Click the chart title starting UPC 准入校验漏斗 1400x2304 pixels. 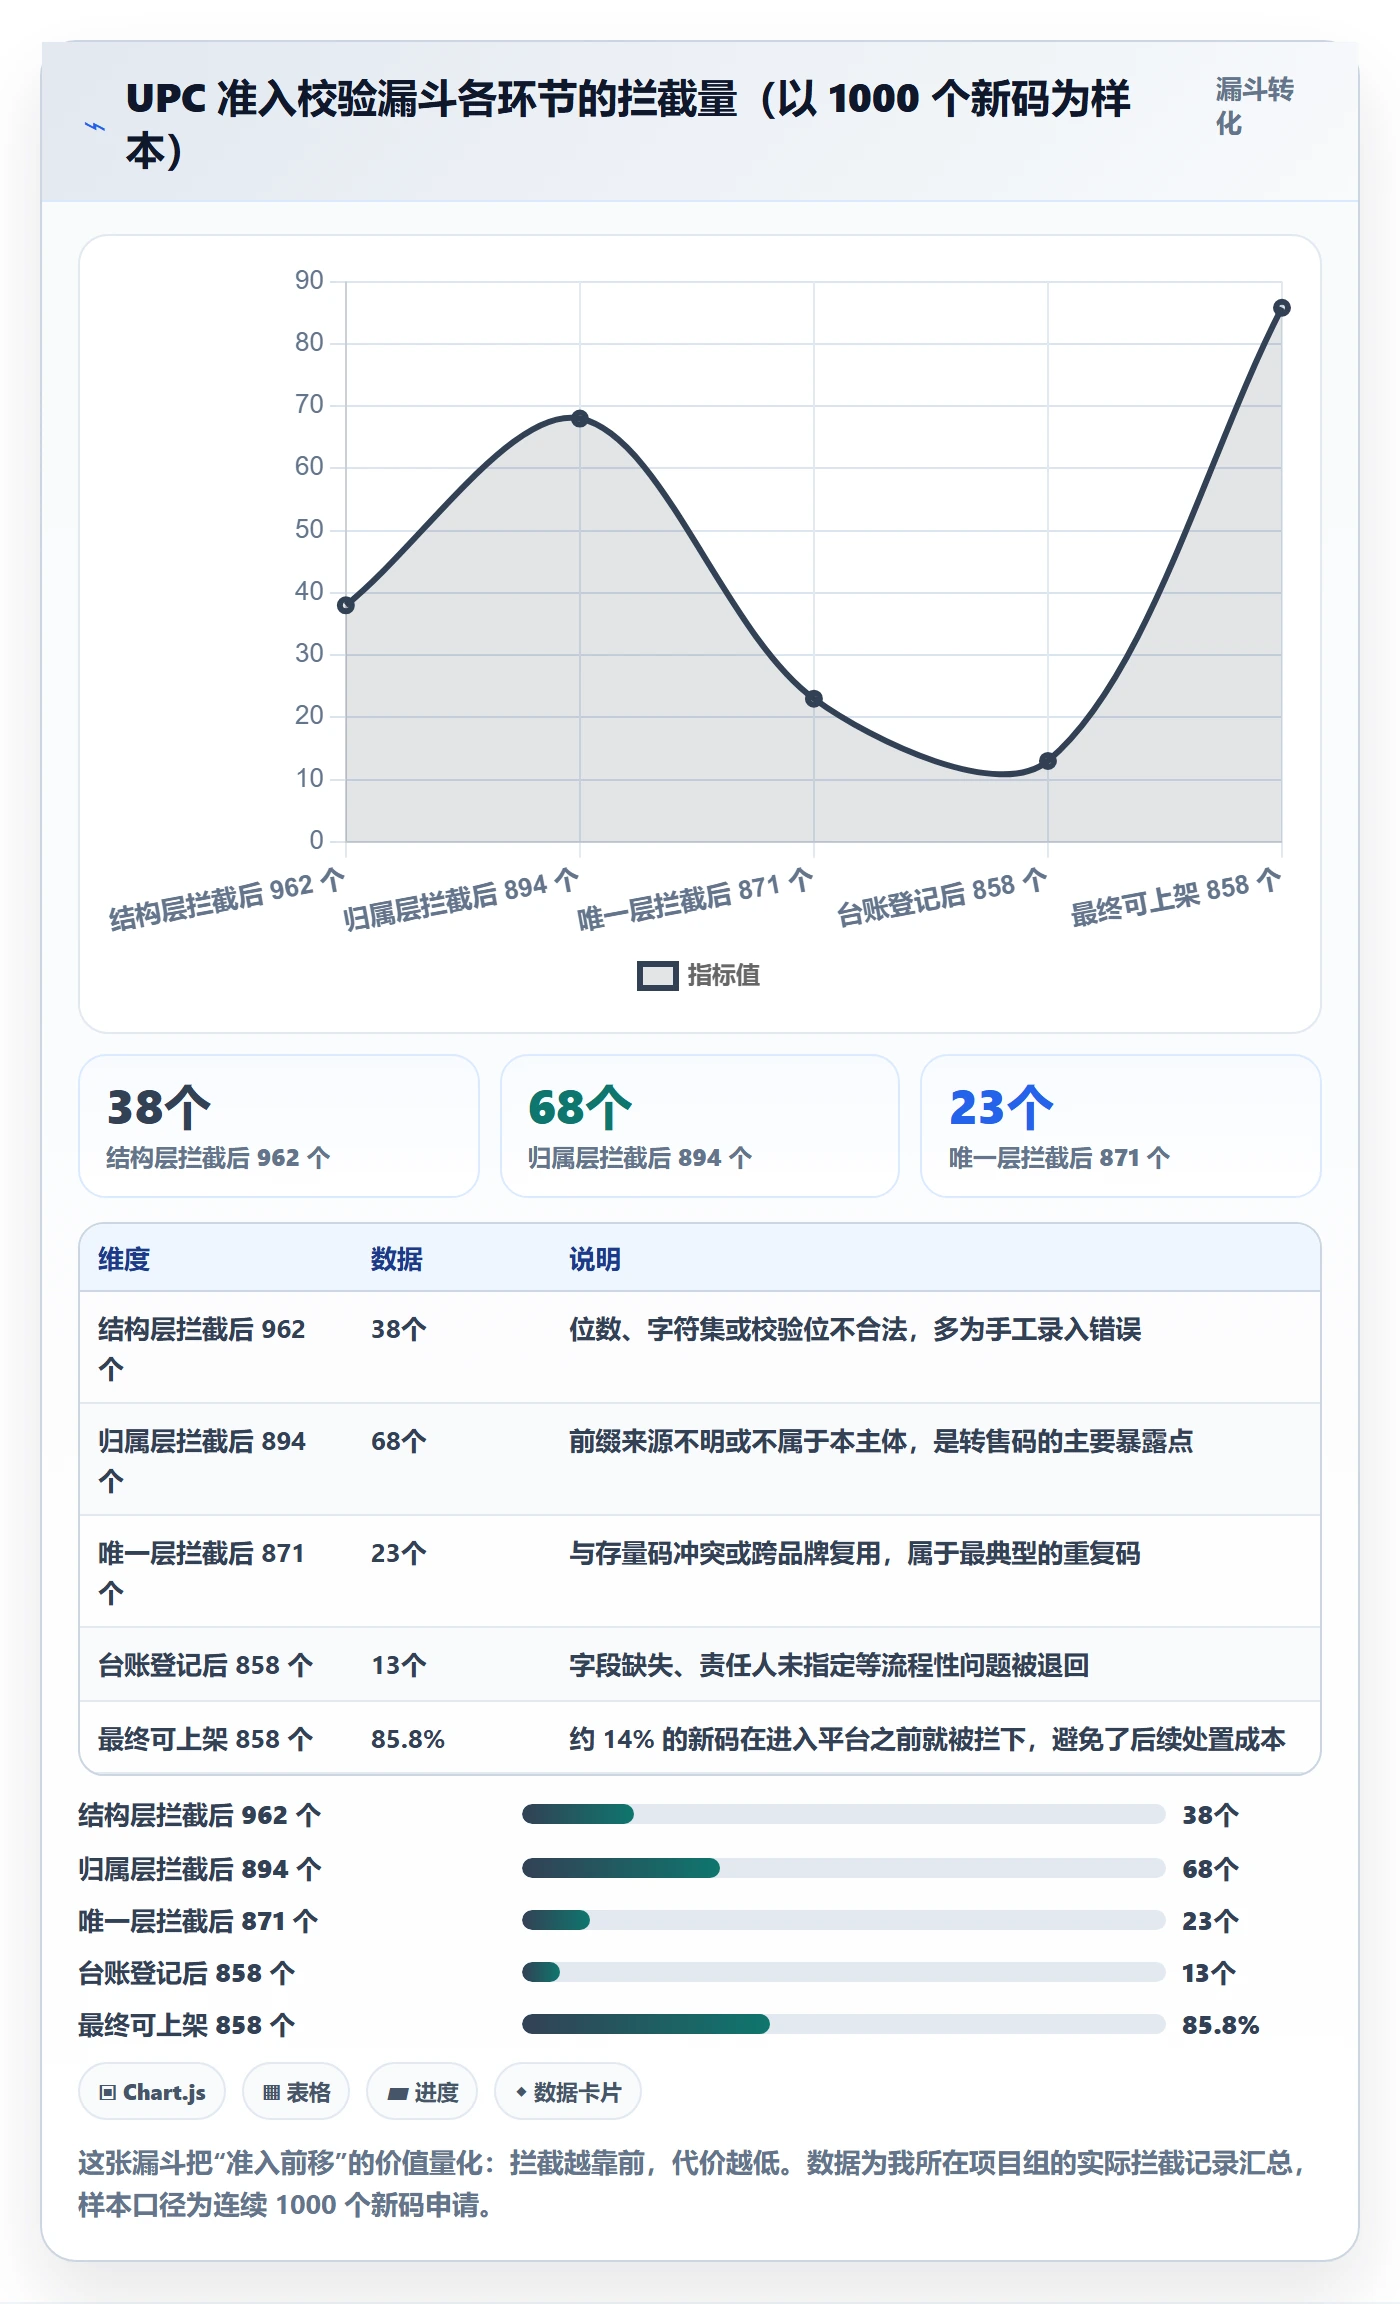pos(628,124)
